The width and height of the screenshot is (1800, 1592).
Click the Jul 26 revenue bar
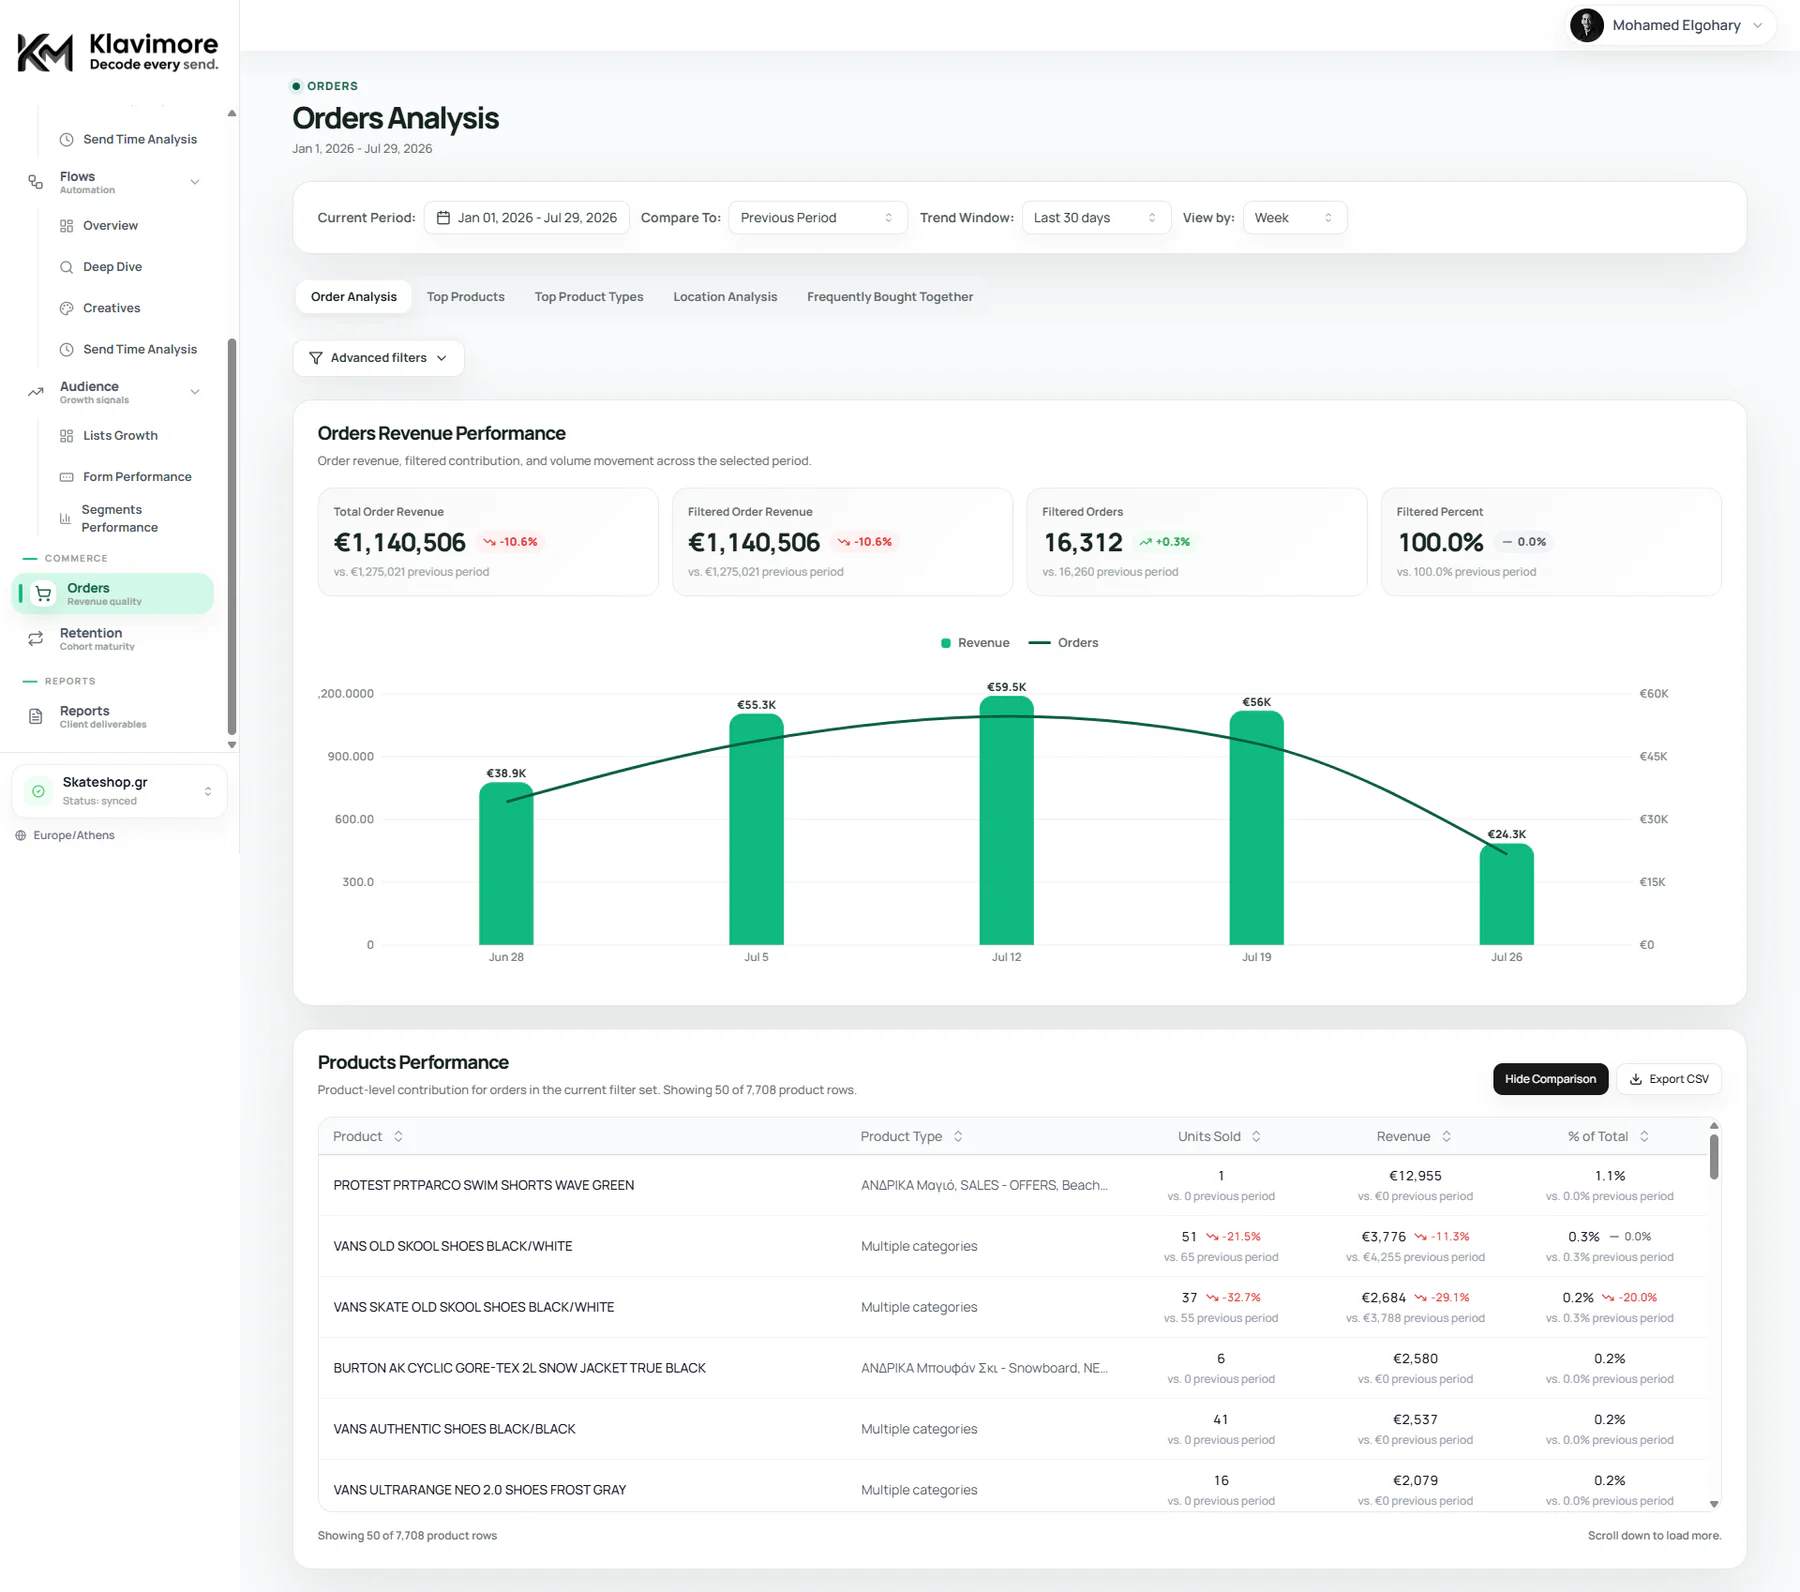coord(1507,895)
